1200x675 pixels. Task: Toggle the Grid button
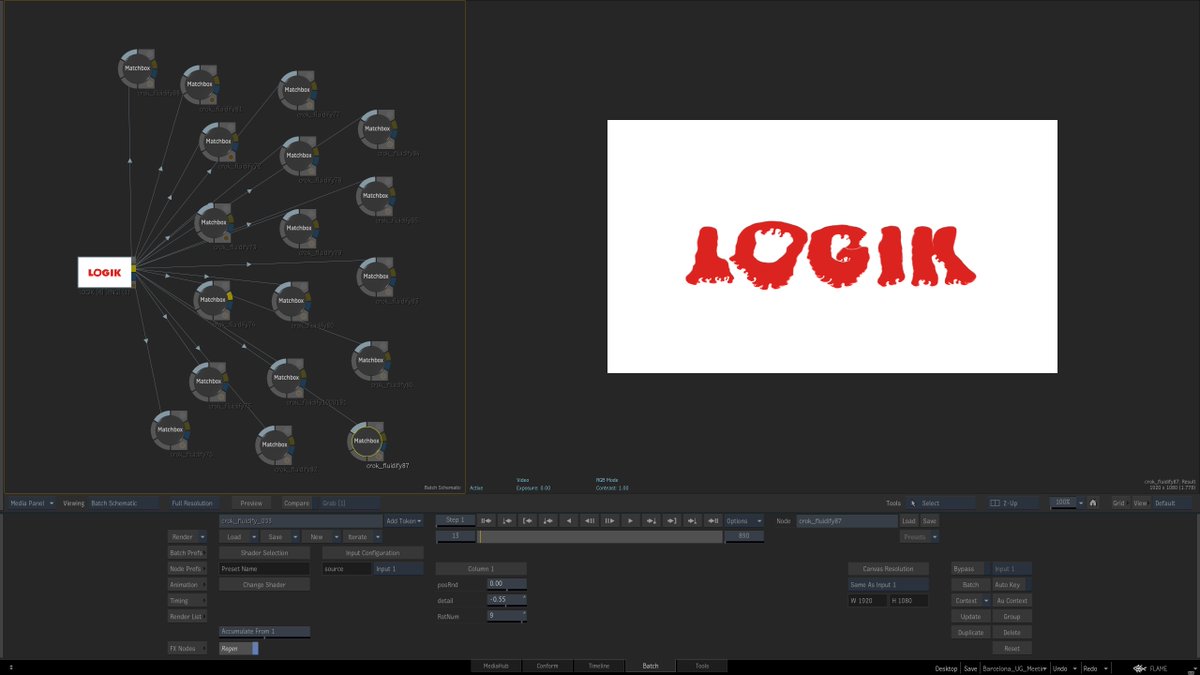[x=1119, y=503]
